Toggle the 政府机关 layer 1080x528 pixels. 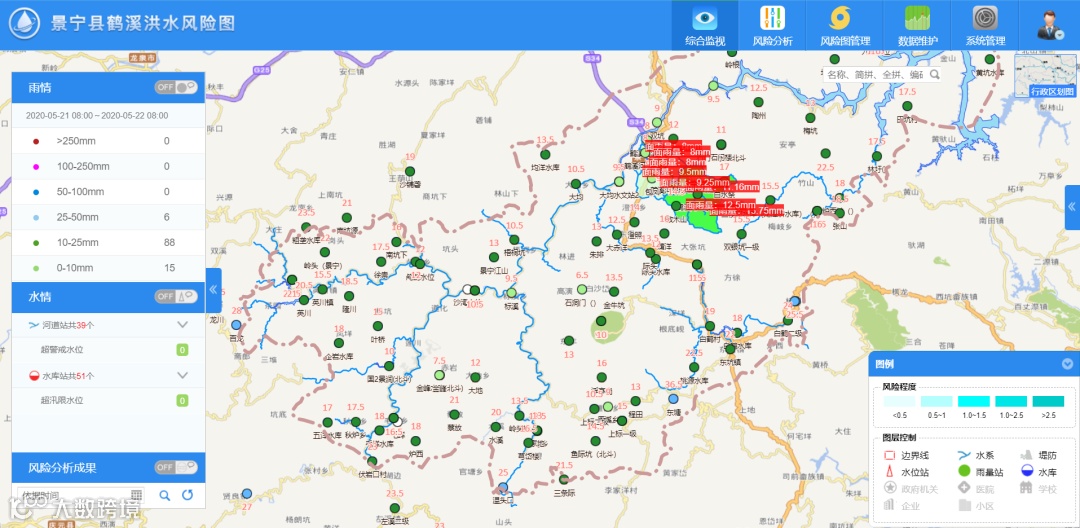911,488
